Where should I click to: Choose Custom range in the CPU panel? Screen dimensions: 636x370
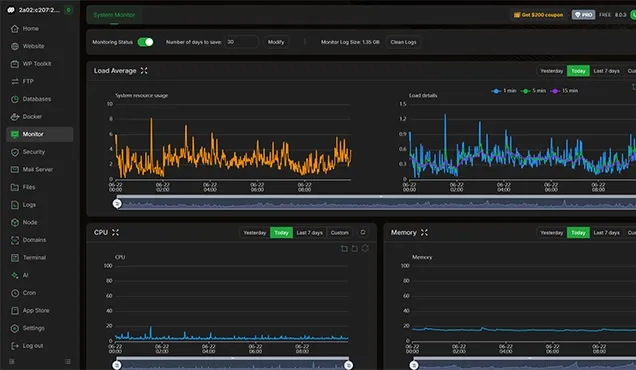[x=339, y=233]
